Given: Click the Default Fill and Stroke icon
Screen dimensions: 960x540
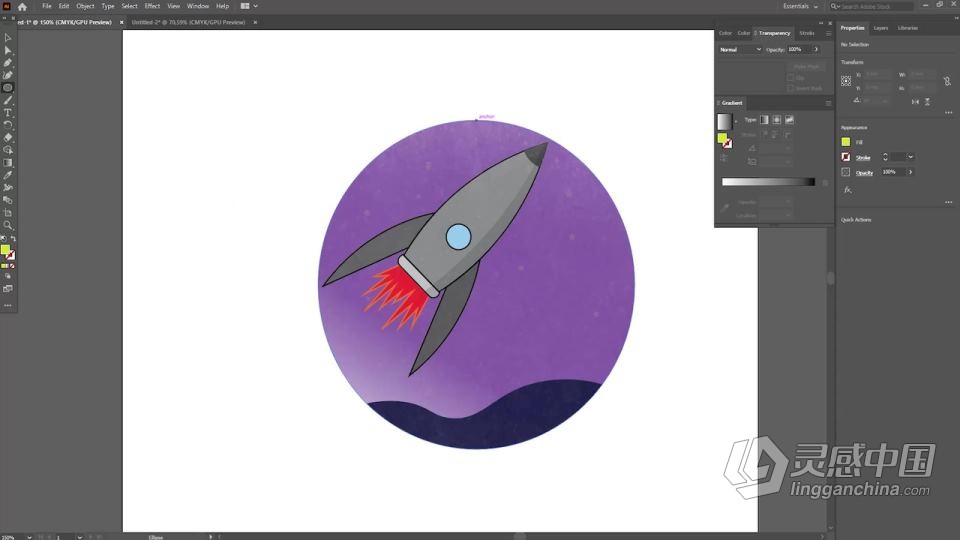Looking at the screenshot, I should pyautogui.click(x=3, y=239).
